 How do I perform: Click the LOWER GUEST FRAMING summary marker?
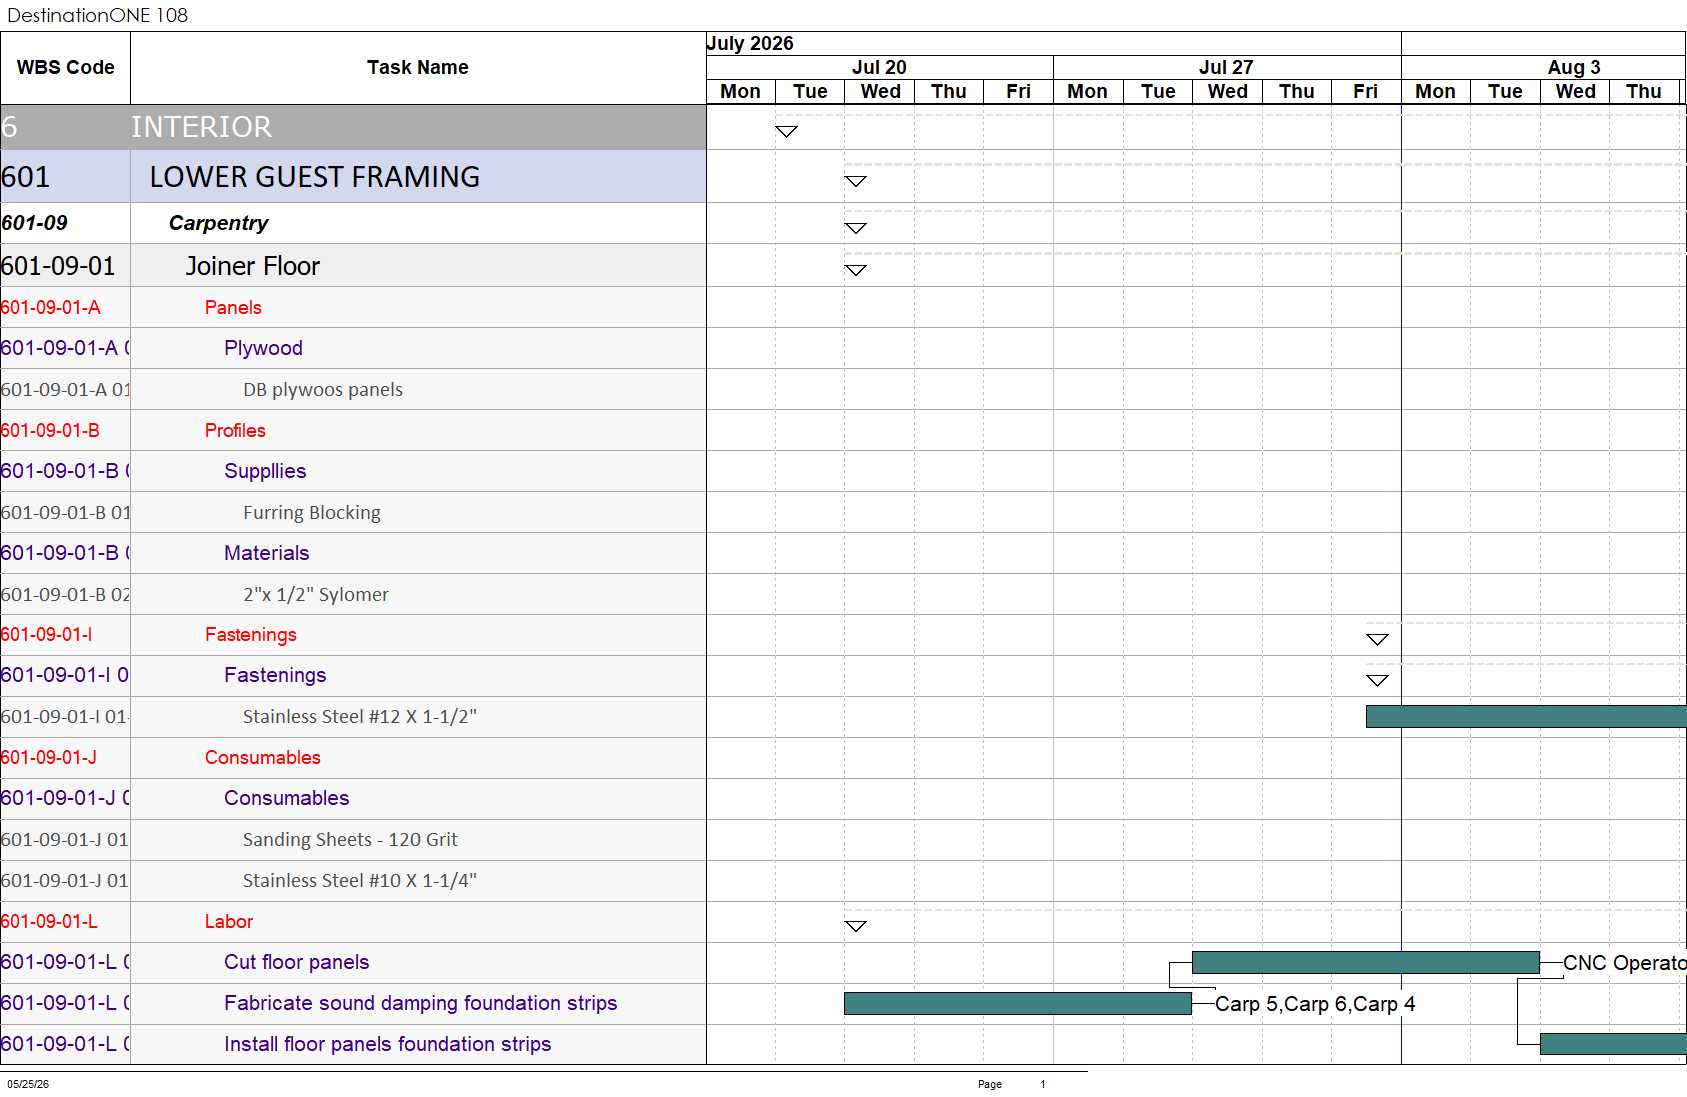[x=855, y=181]
